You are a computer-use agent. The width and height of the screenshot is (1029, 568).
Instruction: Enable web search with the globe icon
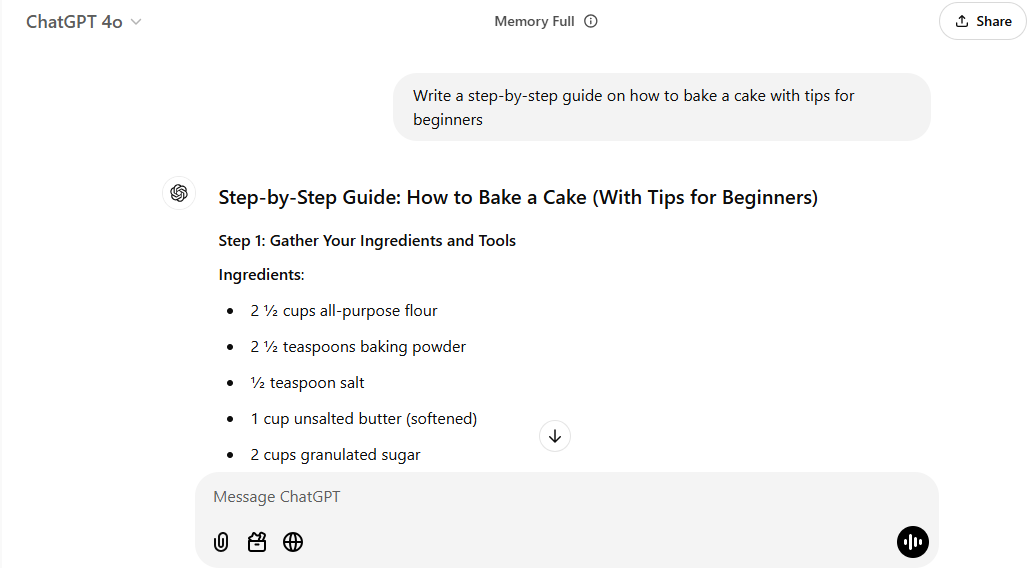click(x=293, y=542)
